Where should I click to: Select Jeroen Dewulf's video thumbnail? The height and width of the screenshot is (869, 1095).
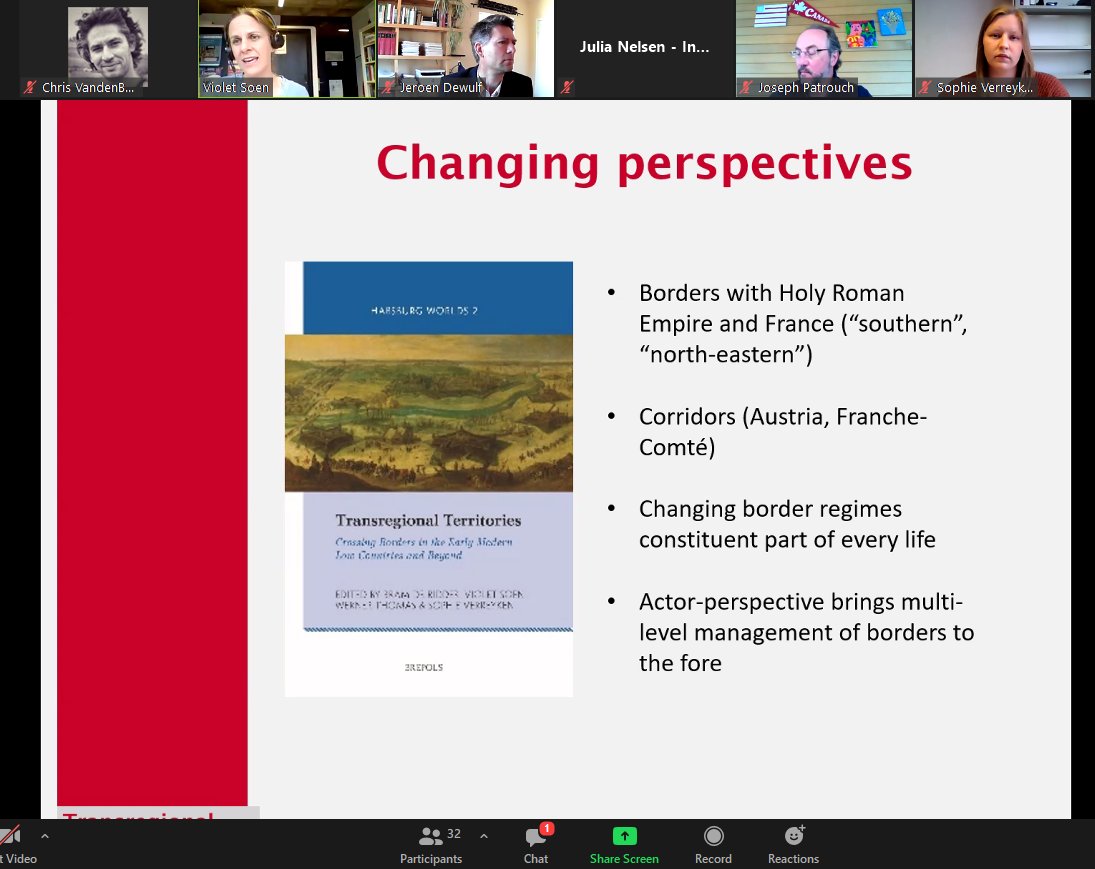coord(466,48)
